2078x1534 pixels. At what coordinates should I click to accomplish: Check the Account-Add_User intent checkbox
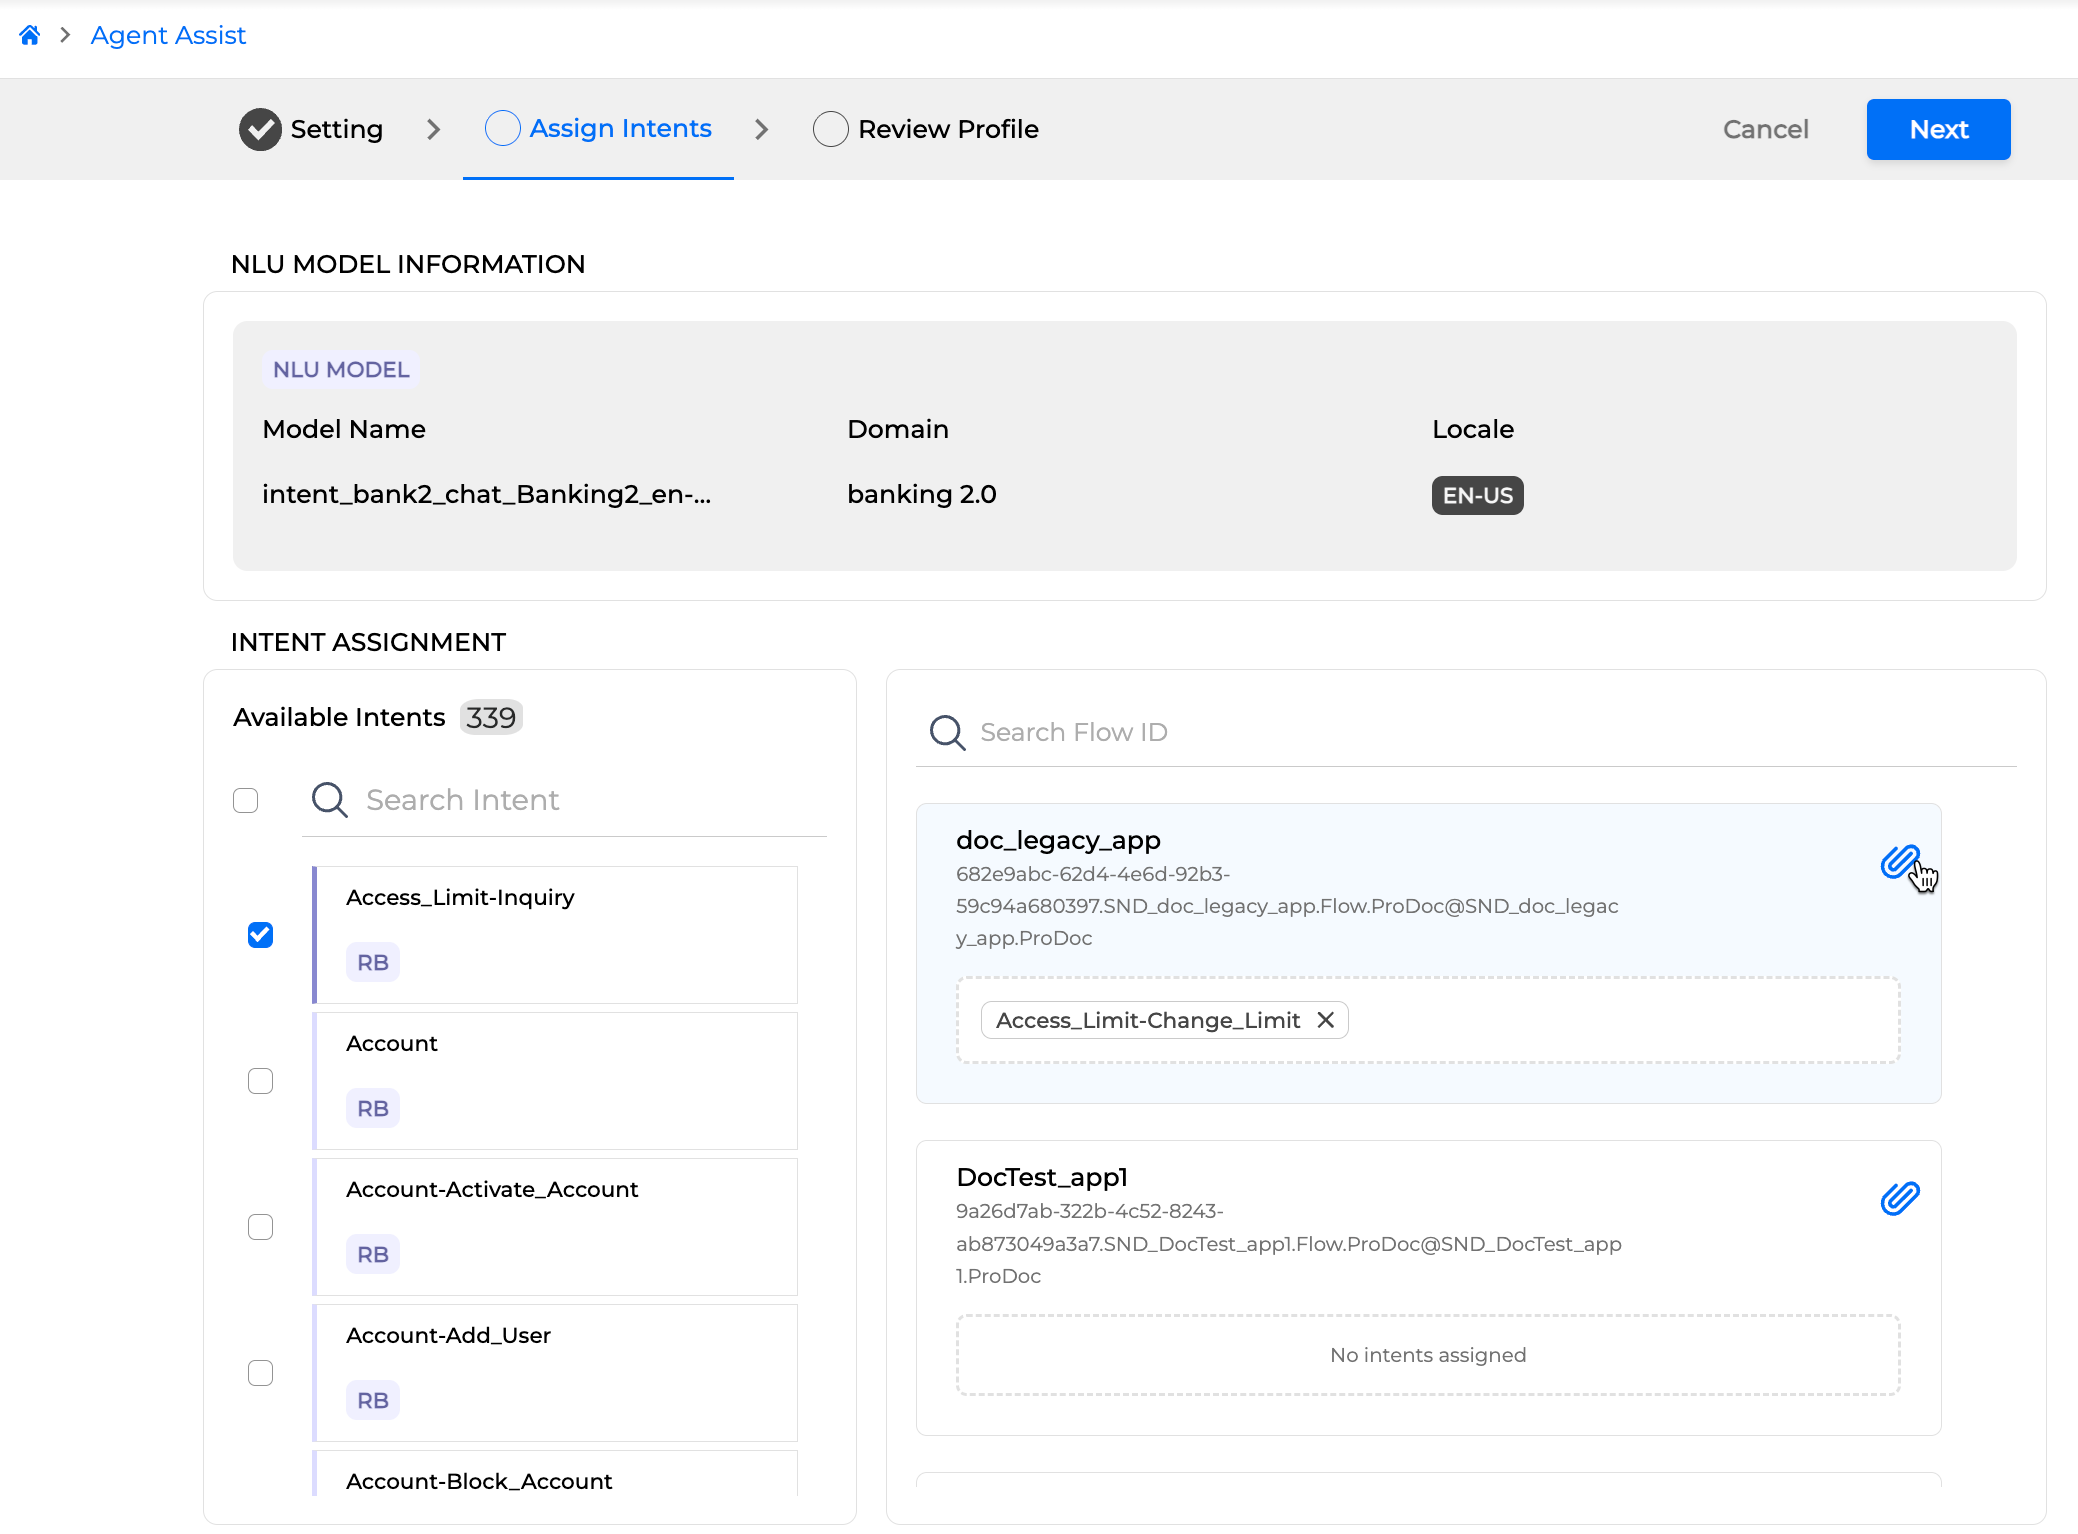coord(260,1373)
